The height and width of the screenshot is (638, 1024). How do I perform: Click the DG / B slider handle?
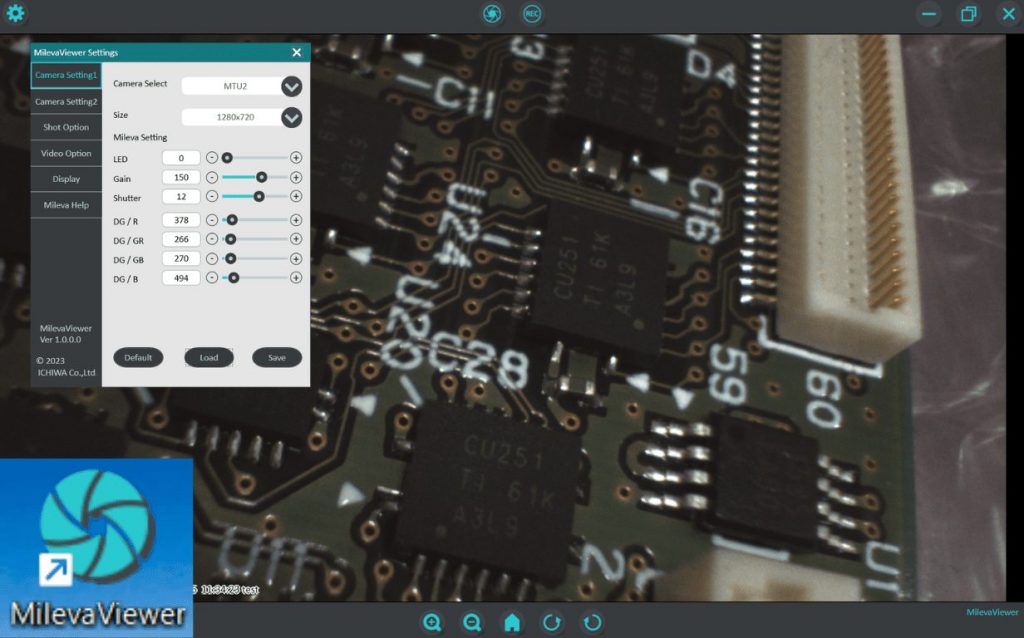[233, 278]
